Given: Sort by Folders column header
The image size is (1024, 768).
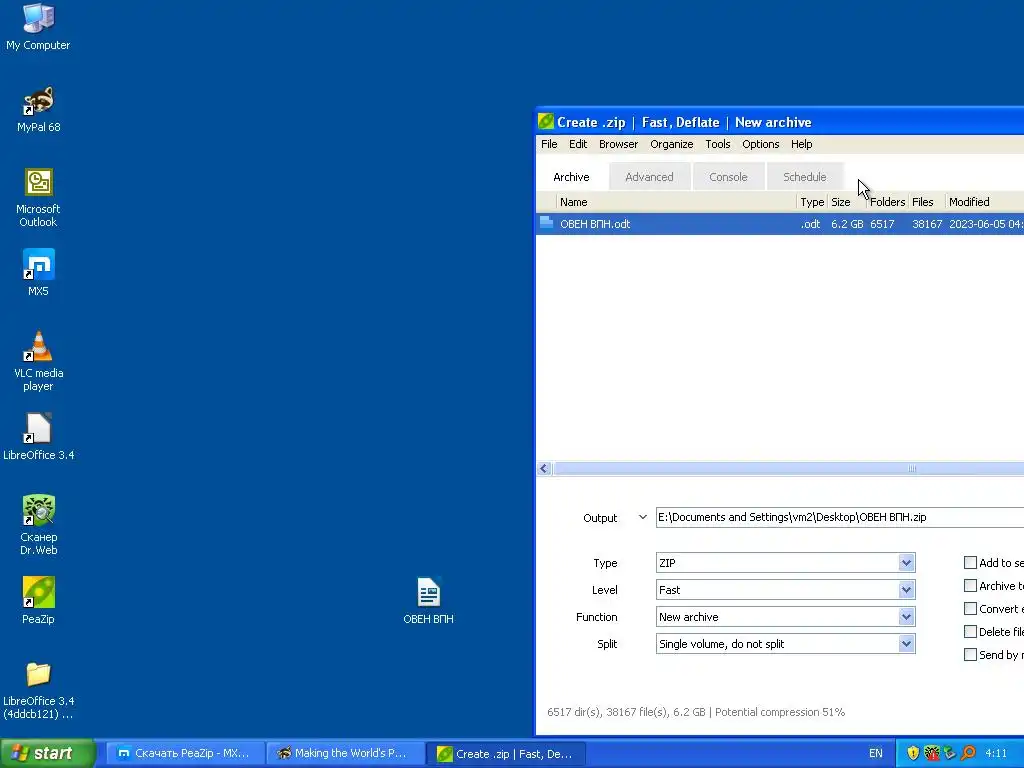Looking at the screenshot, I should [x=888, y=202].
